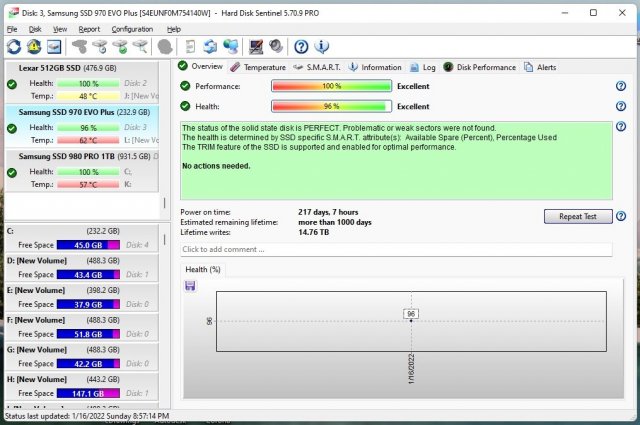The image size is (640, 425).
Task: Save the health chart with the floppy icon
Action: tap(190, 286)
